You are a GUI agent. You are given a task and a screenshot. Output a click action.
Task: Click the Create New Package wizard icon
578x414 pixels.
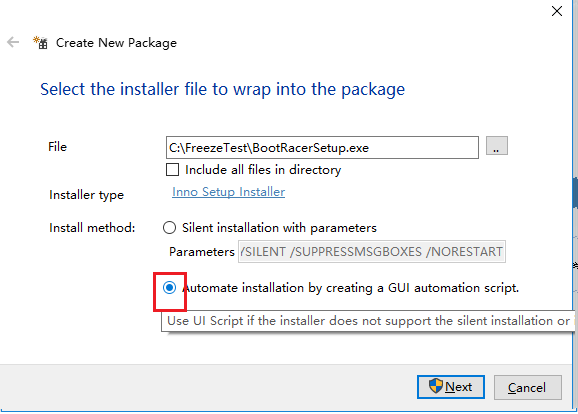[41, 42]
